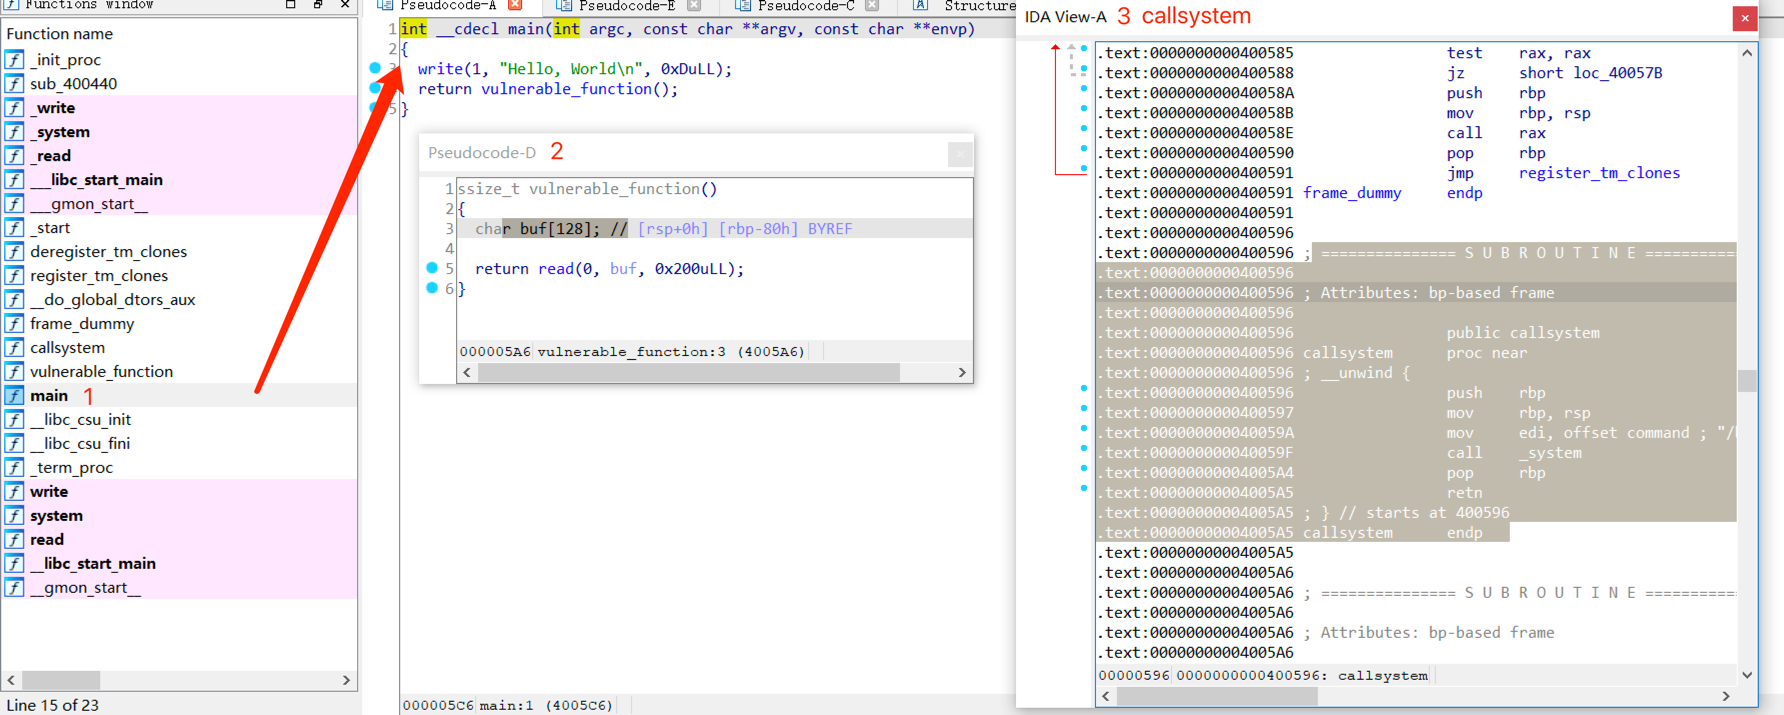The width and height of the screenshot is (1784, 715).
Task: Follow the register_tm_clones jump target
Action: point(1598,173)
